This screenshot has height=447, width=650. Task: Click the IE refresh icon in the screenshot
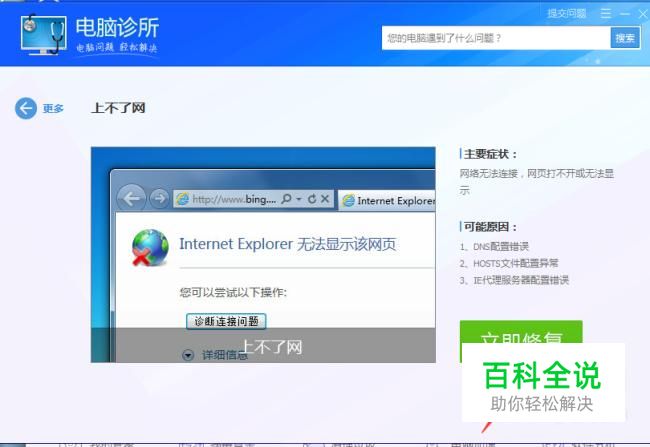pos(312,199)
